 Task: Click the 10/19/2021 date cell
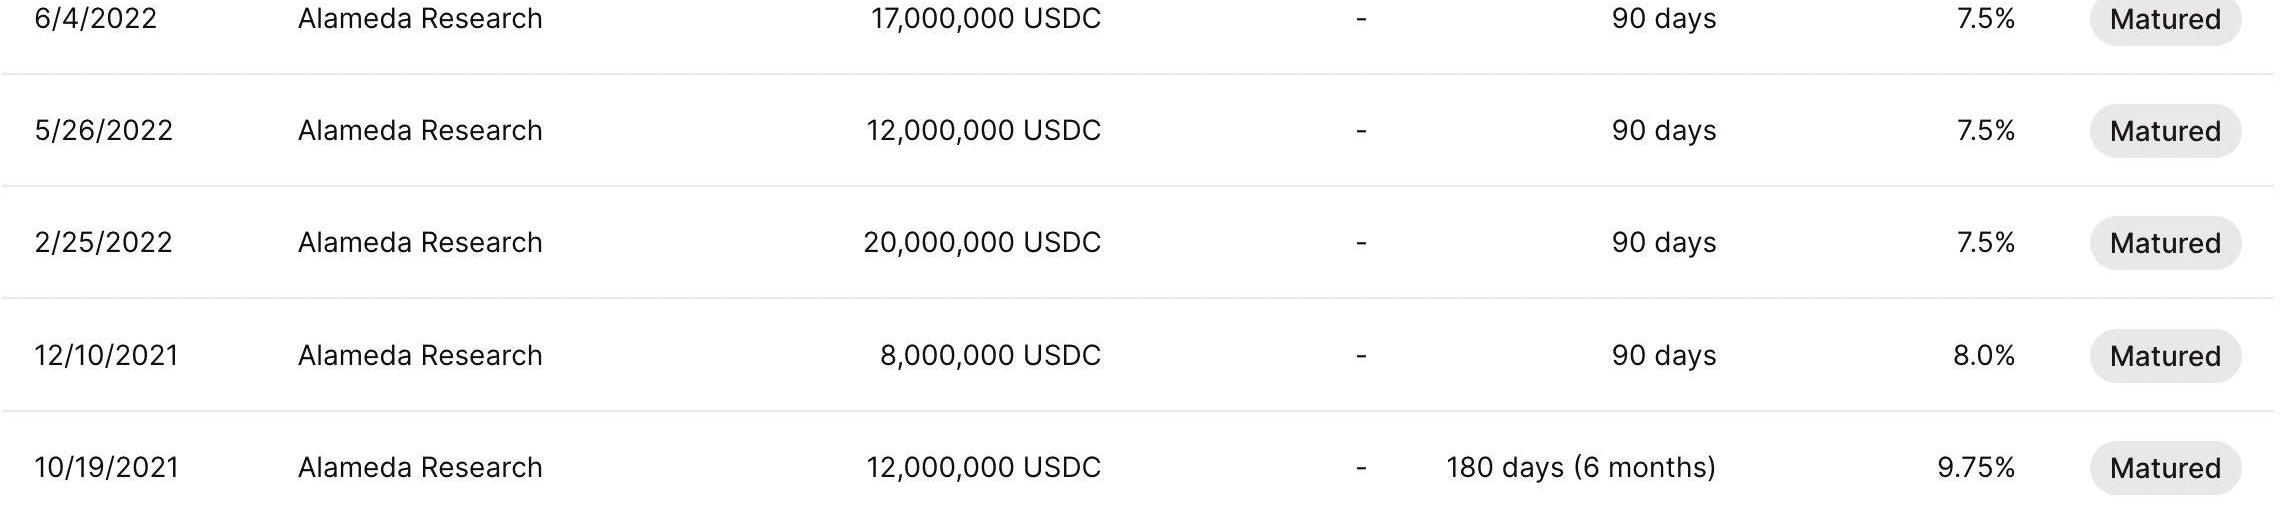(x=106, y=468)
